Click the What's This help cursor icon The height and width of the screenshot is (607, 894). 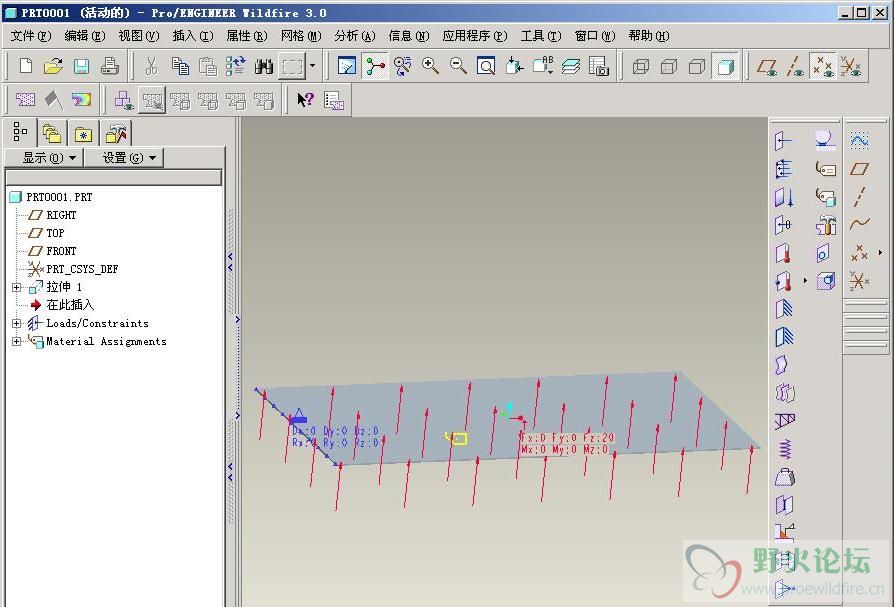click(x=306, y=100)
